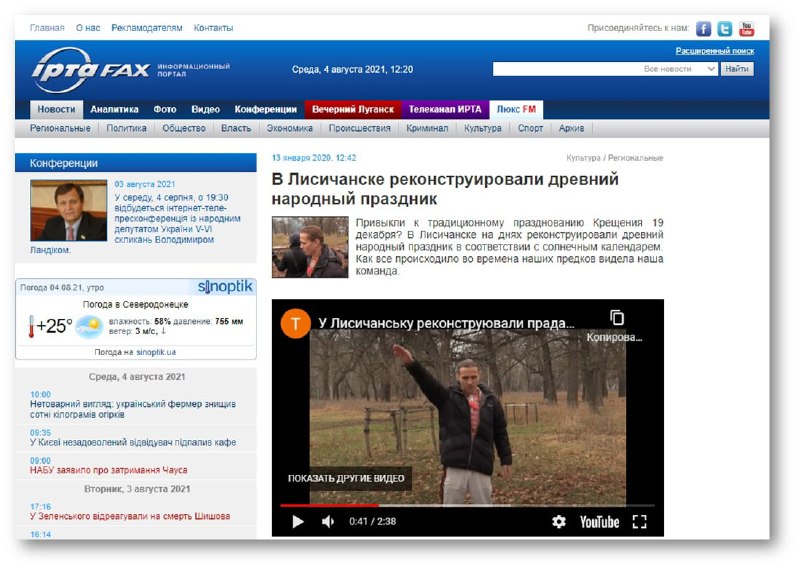
Task: Open Расширенный поиск link
Action: coord(714,51)
